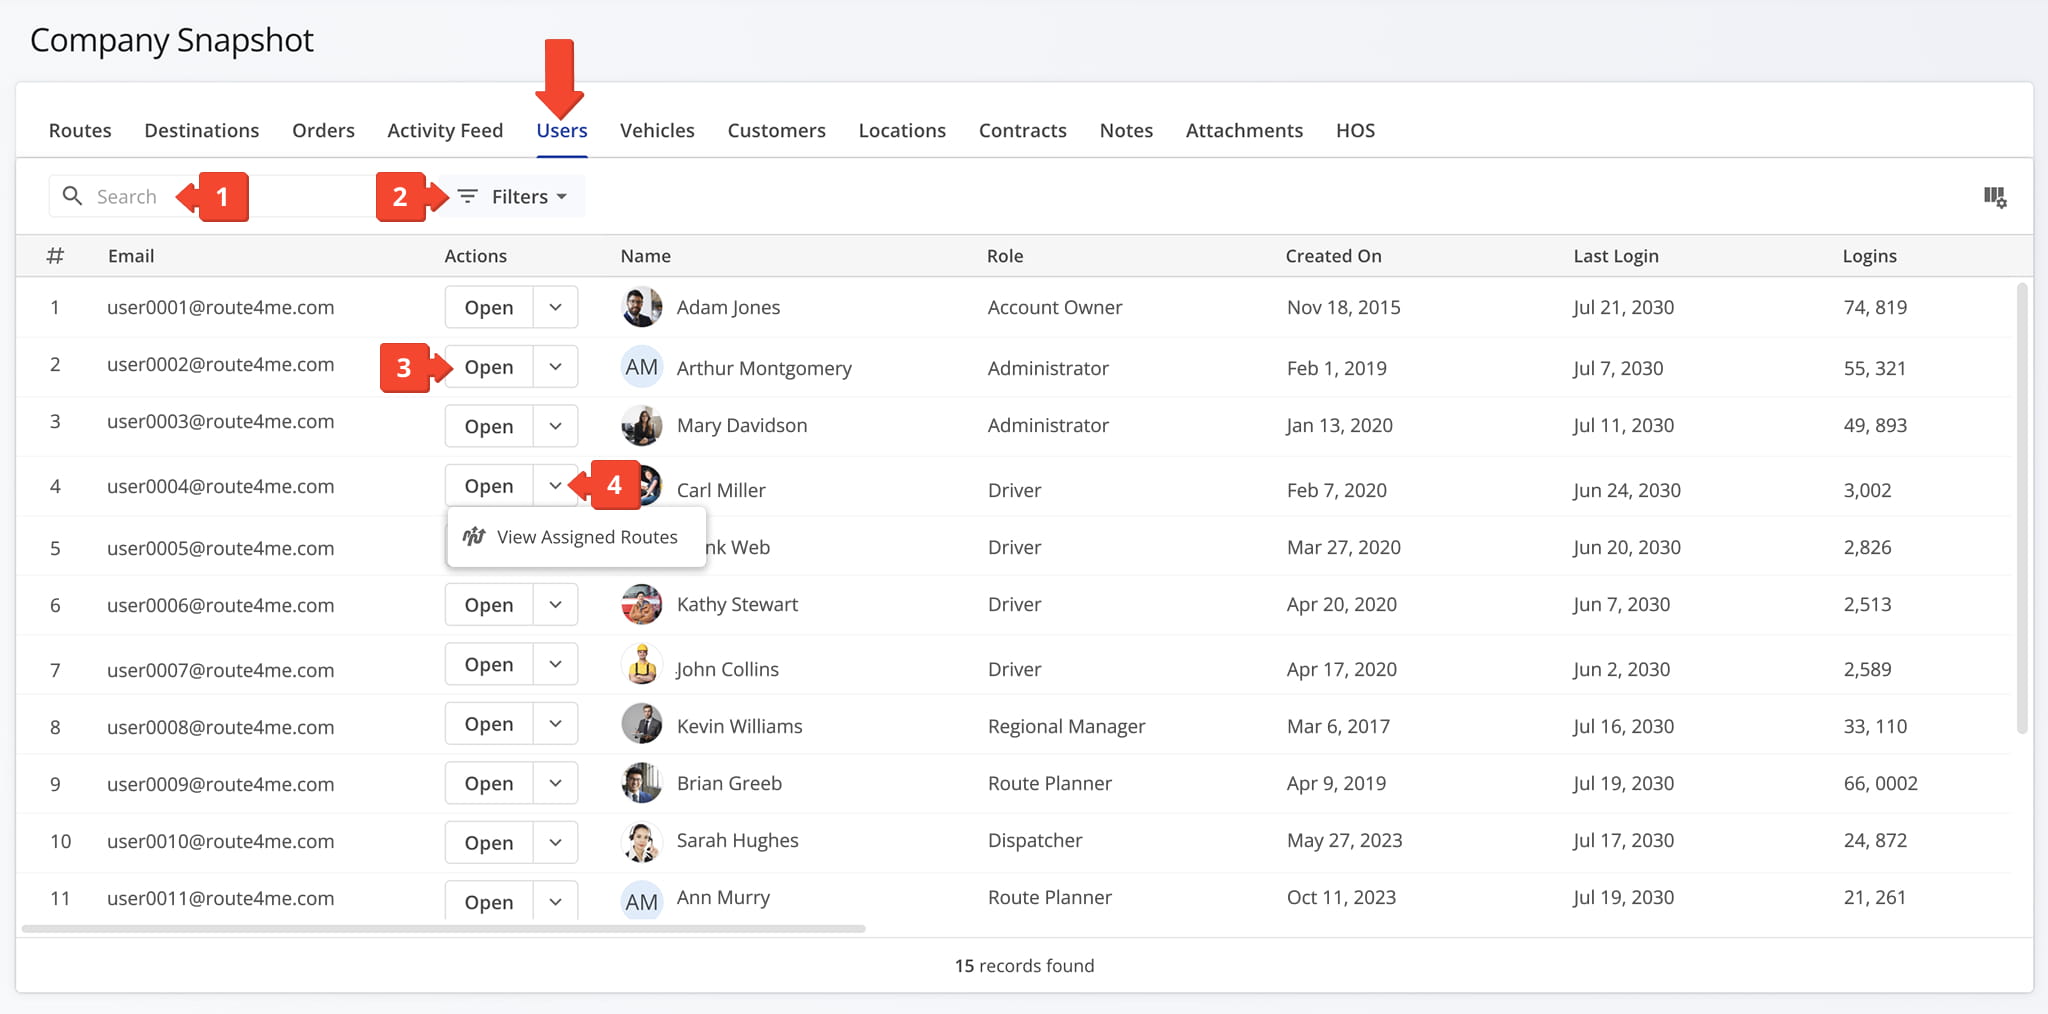Collapse actions dropdown for Carl Miller
Image resolution: width=2048 pixels, height=1014 pixels.
click(x=556, y=486)
